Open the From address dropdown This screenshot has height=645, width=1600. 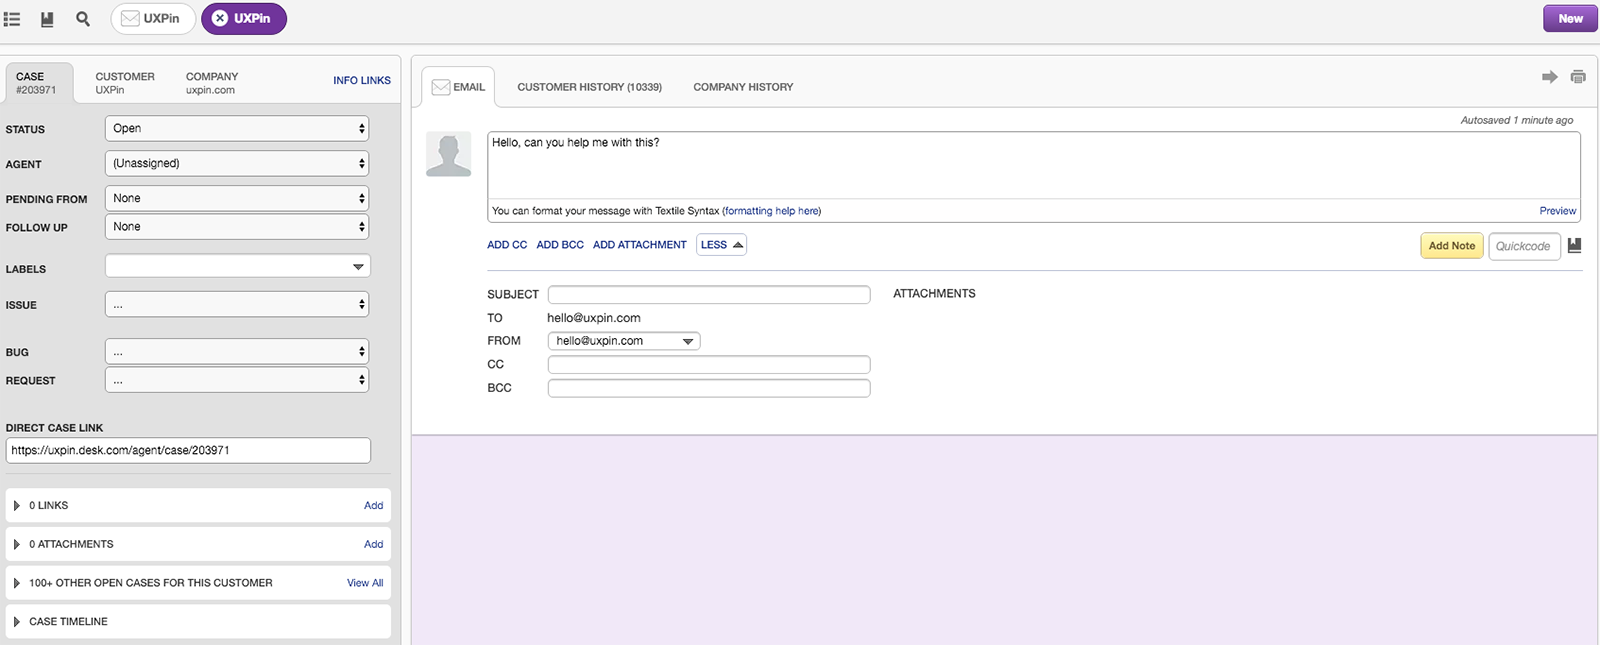click(624, 341)
